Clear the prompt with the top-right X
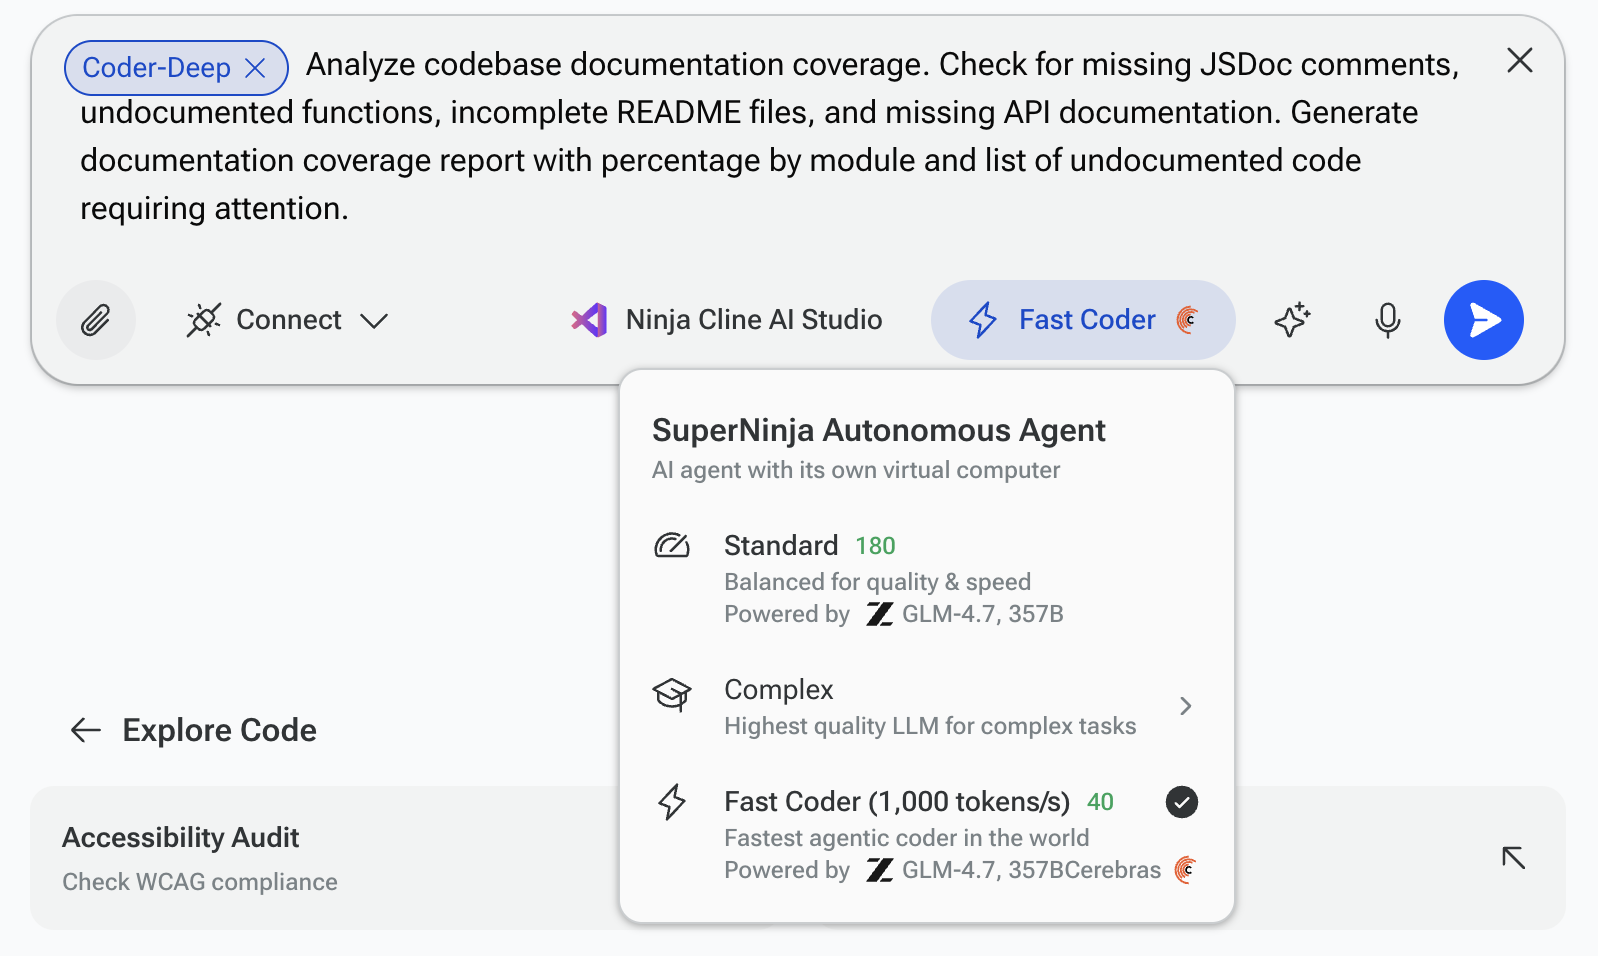The width and height of the screenshot is (1598, 956). (1520, 61)
